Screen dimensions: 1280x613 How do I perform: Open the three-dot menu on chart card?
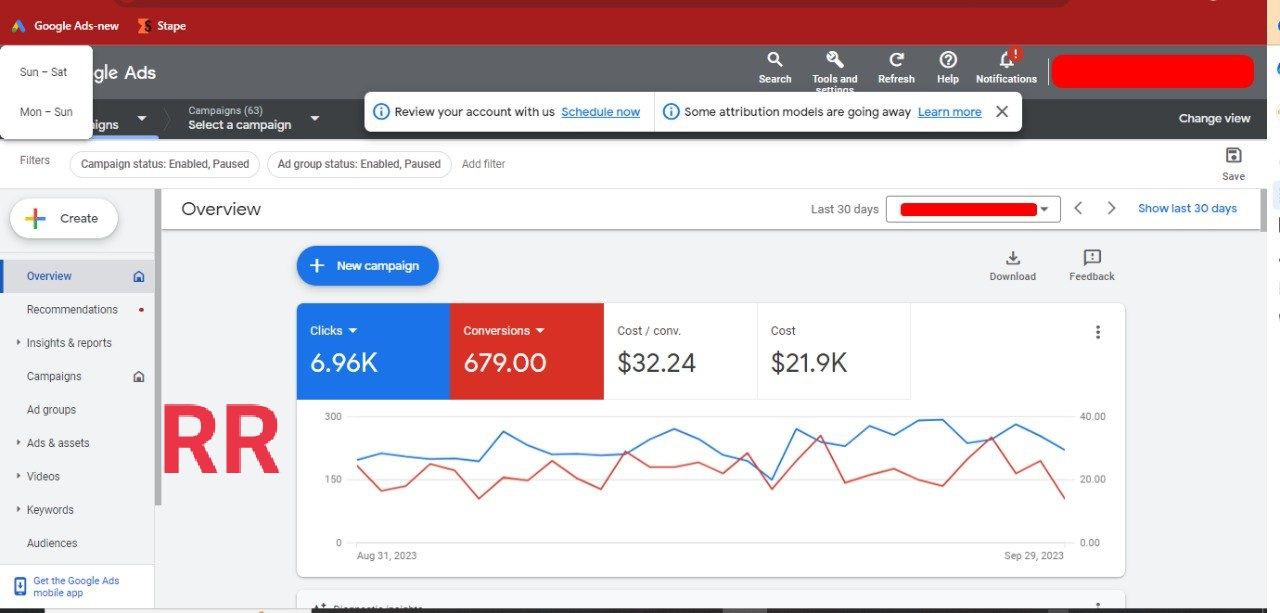1097,332
